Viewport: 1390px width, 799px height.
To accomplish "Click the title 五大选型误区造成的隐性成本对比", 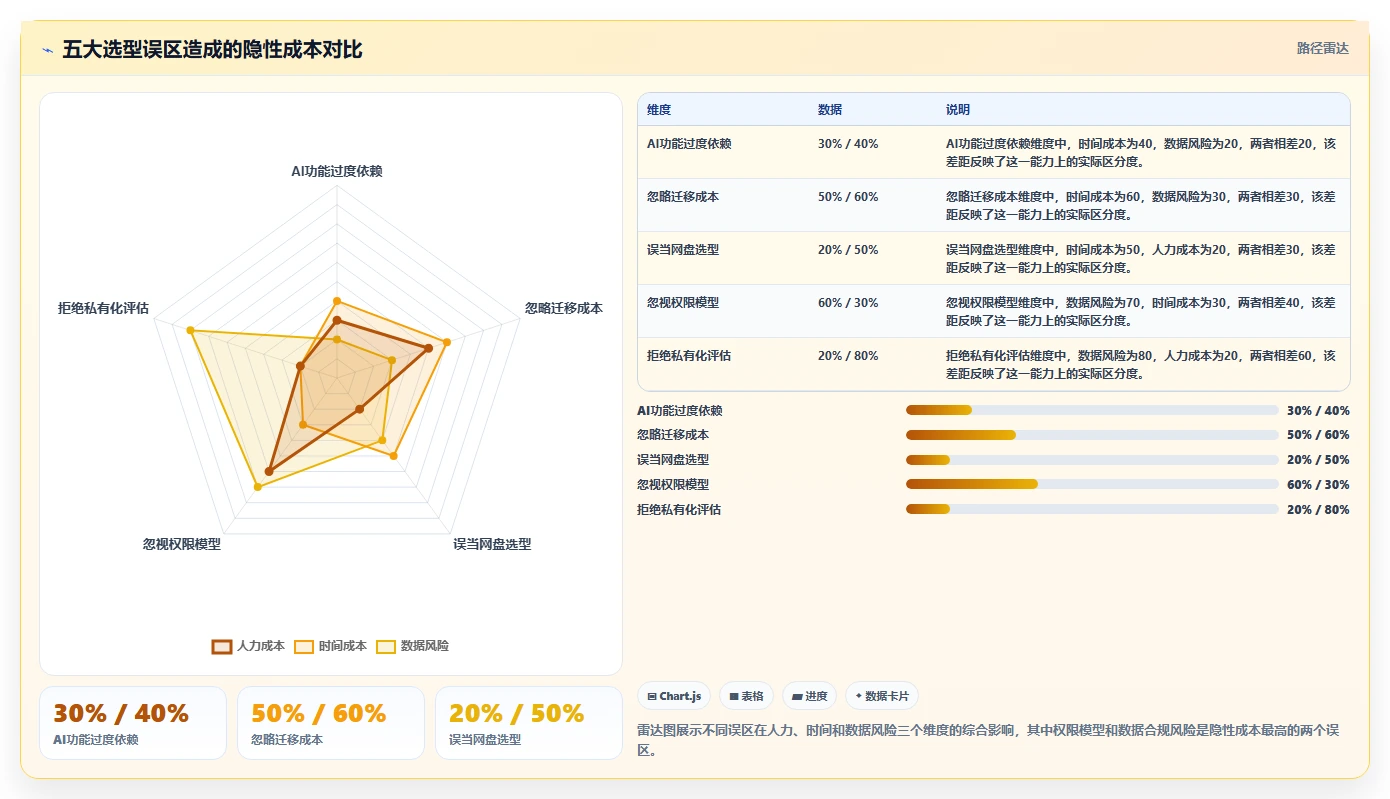I will [x=212, y=49].
